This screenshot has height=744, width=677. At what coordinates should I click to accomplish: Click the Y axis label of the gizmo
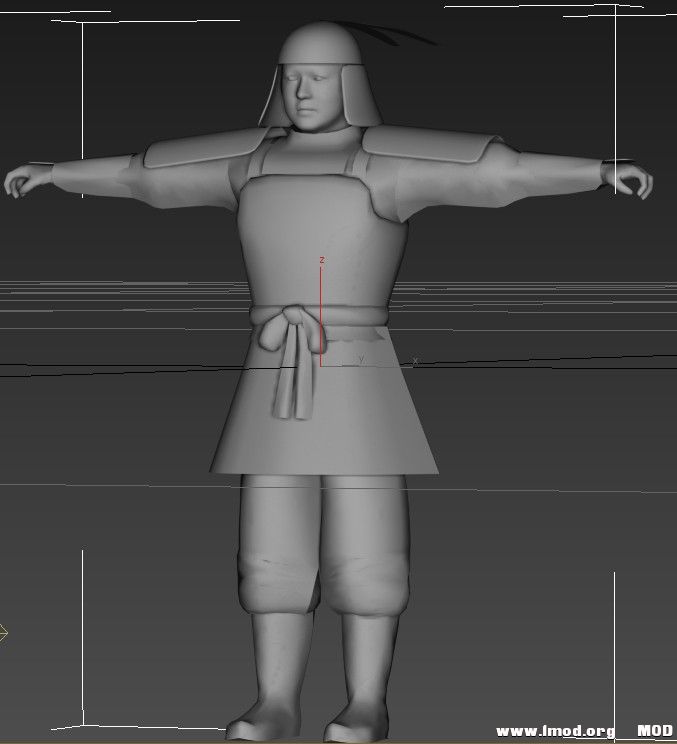(x=362, y=359)
